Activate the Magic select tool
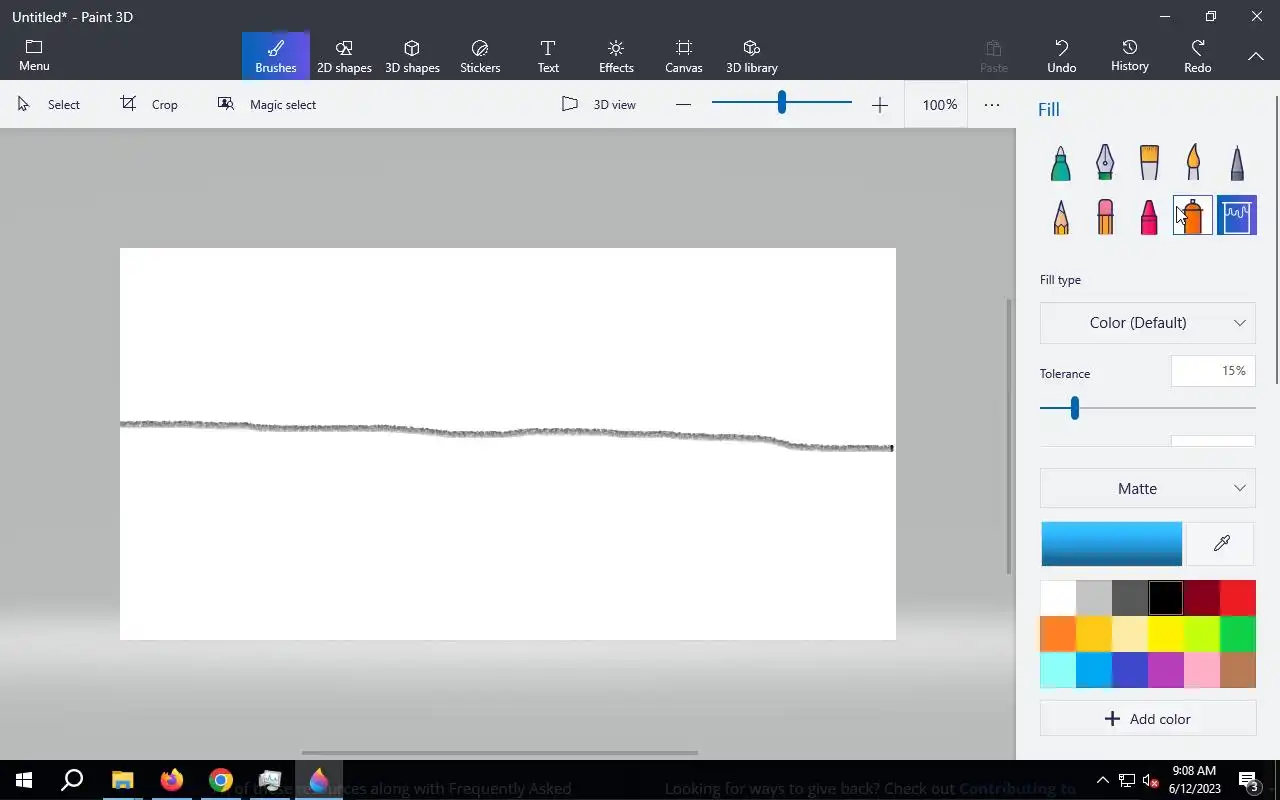This screenshot has height=800, width=1280. [x=267, y=104]
